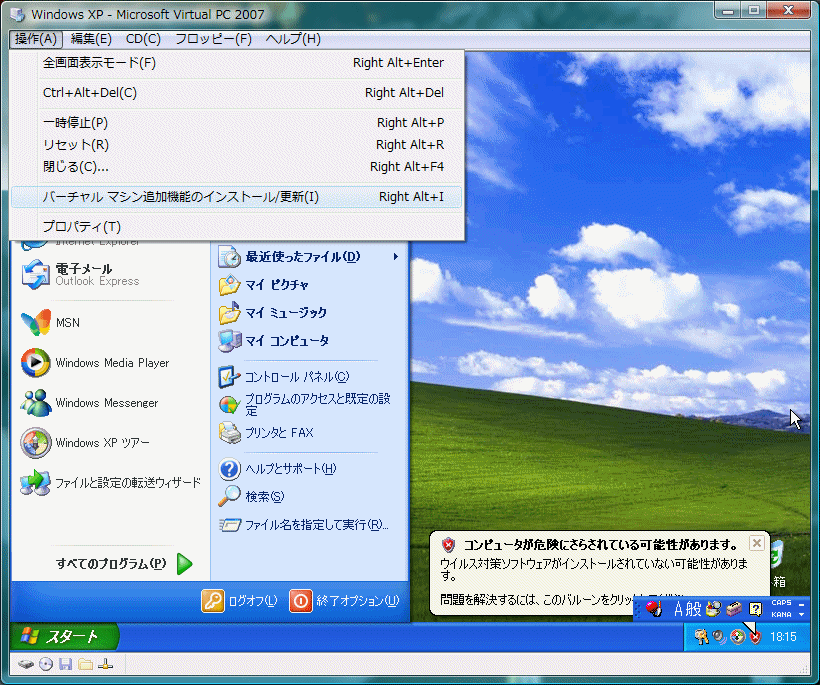Toggle IME input mode 'A' indicator

(x=678, y=609)
